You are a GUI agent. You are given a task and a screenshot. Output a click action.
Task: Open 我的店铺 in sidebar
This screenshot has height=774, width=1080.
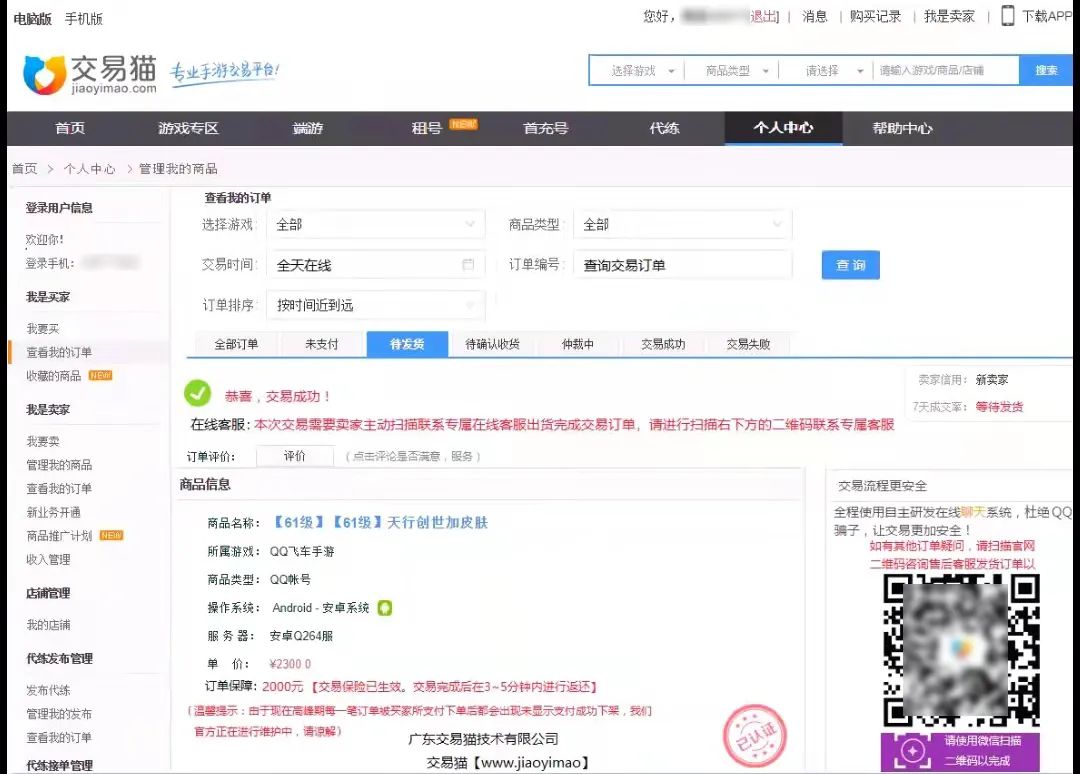pyautogui.click(x=48, y=625)
